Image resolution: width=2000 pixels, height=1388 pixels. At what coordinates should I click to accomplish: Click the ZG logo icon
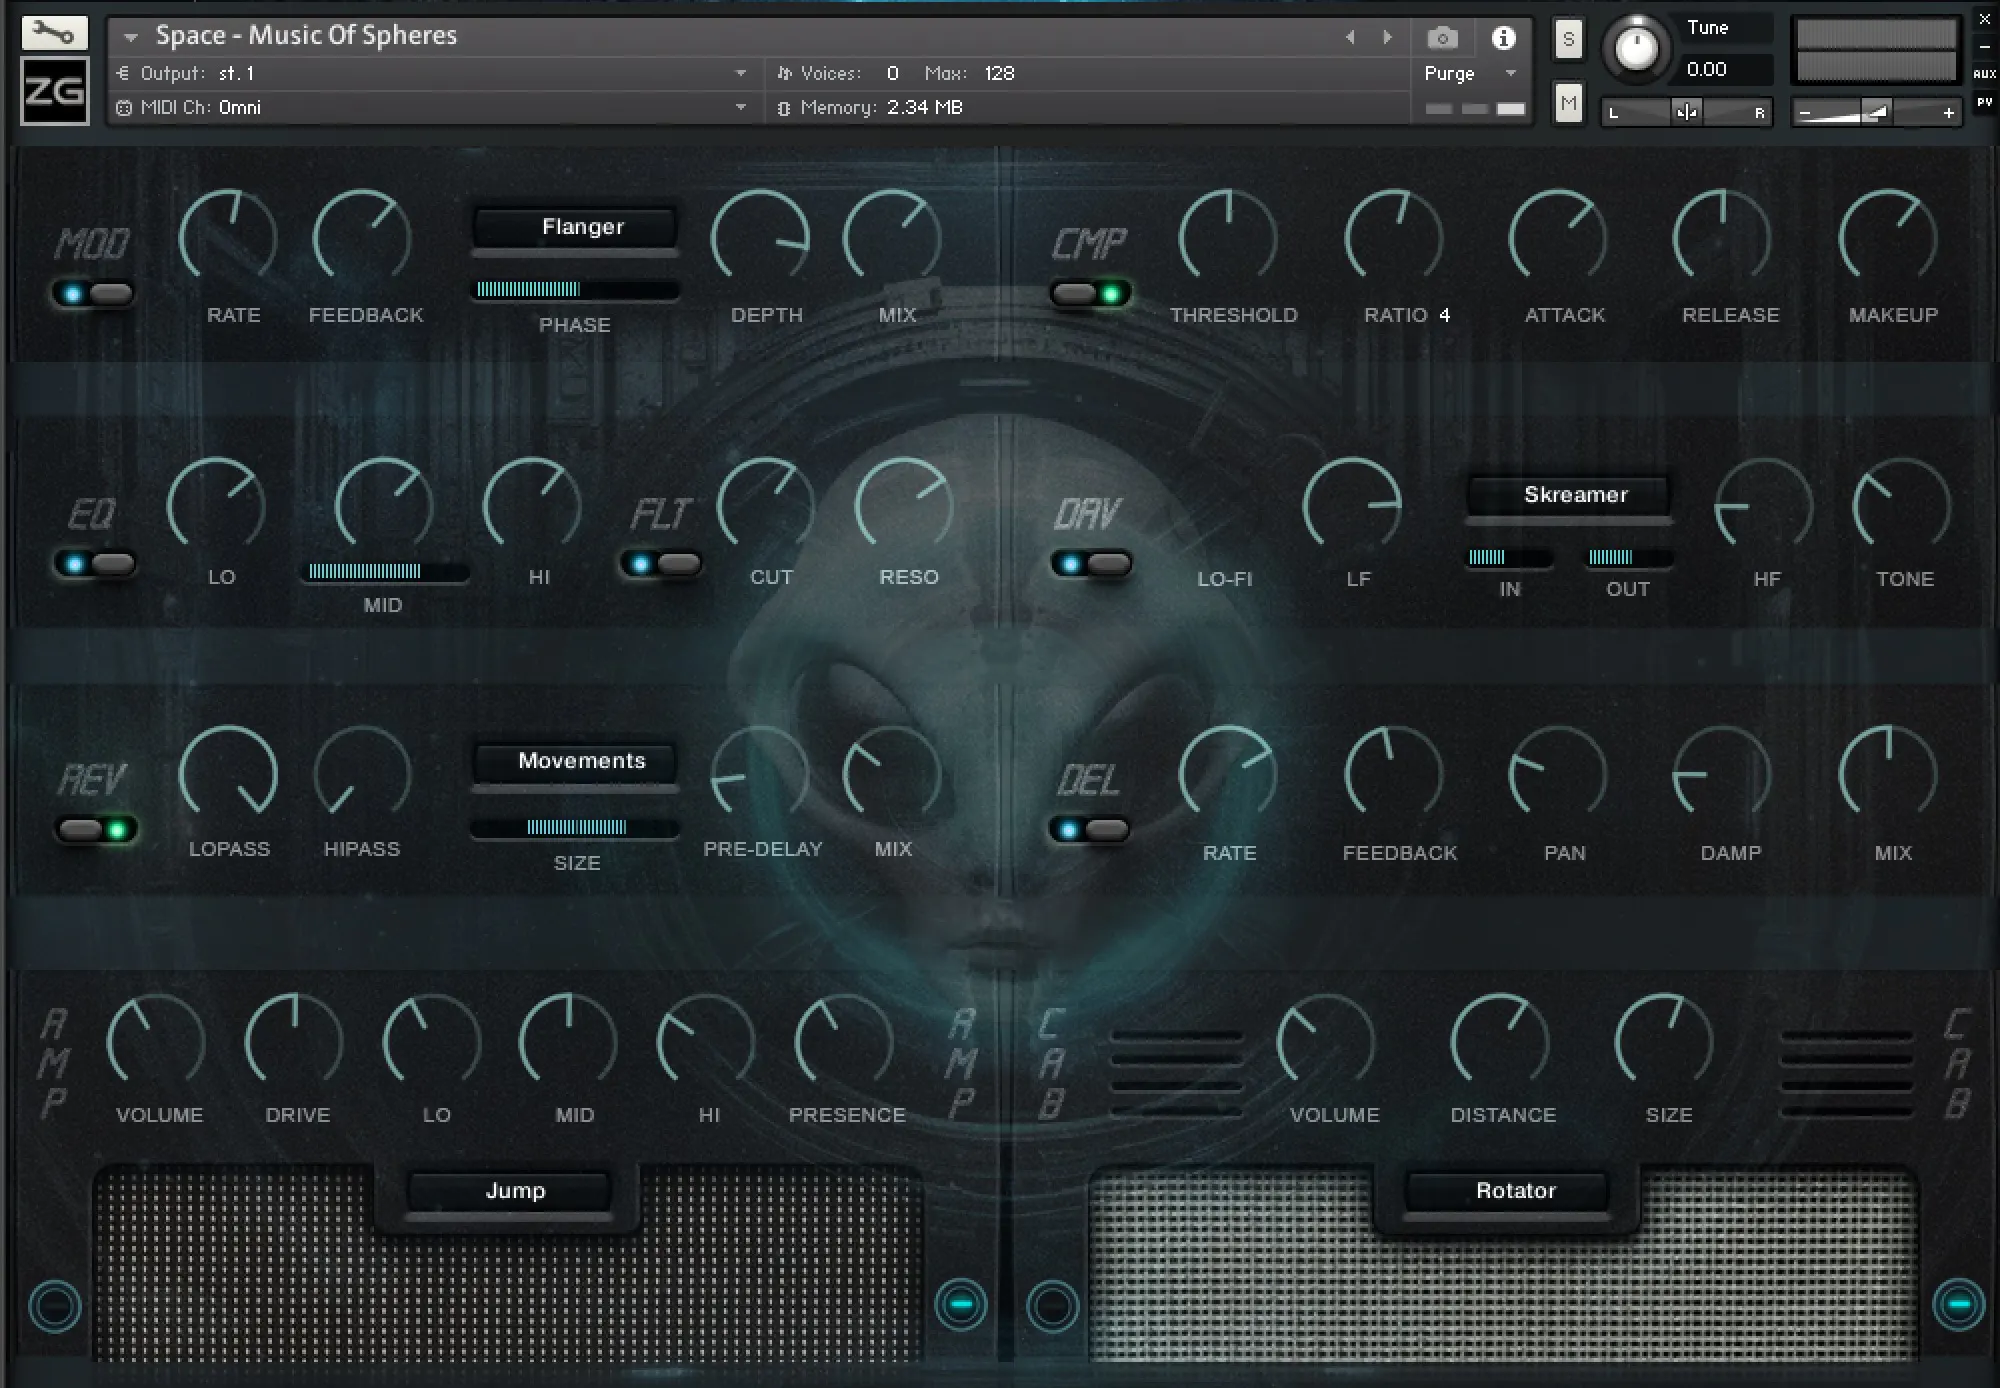pos(55,90)
